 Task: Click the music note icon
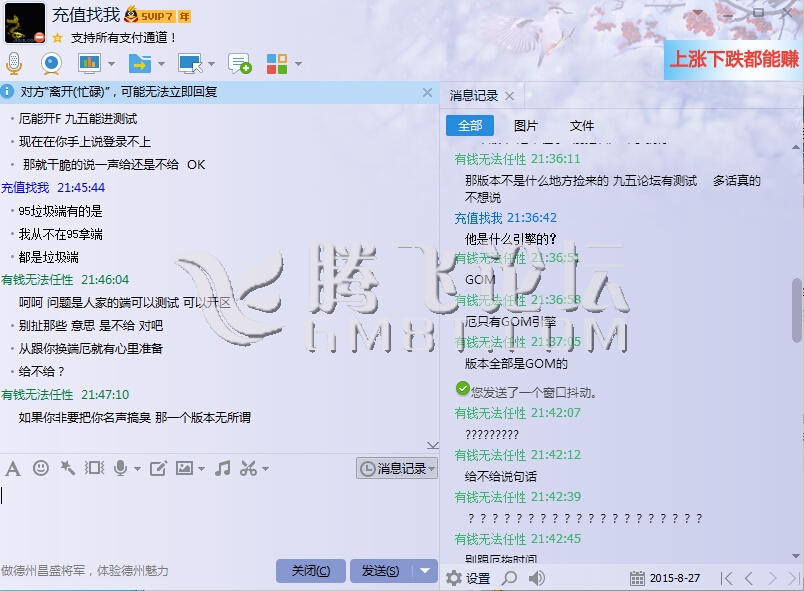[223, 467]
